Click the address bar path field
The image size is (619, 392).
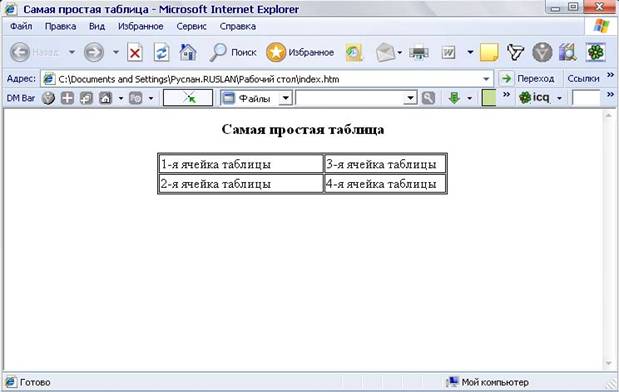click(267, 79)
